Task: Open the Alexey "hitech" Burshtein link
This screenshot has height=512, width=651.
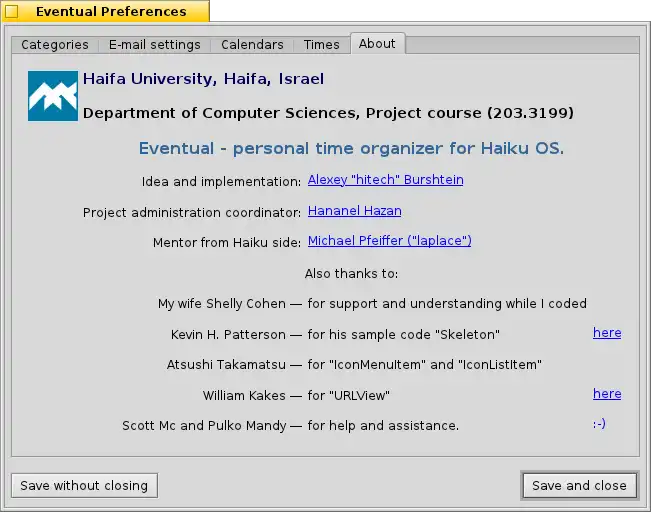Action: (x=385, y=180)
